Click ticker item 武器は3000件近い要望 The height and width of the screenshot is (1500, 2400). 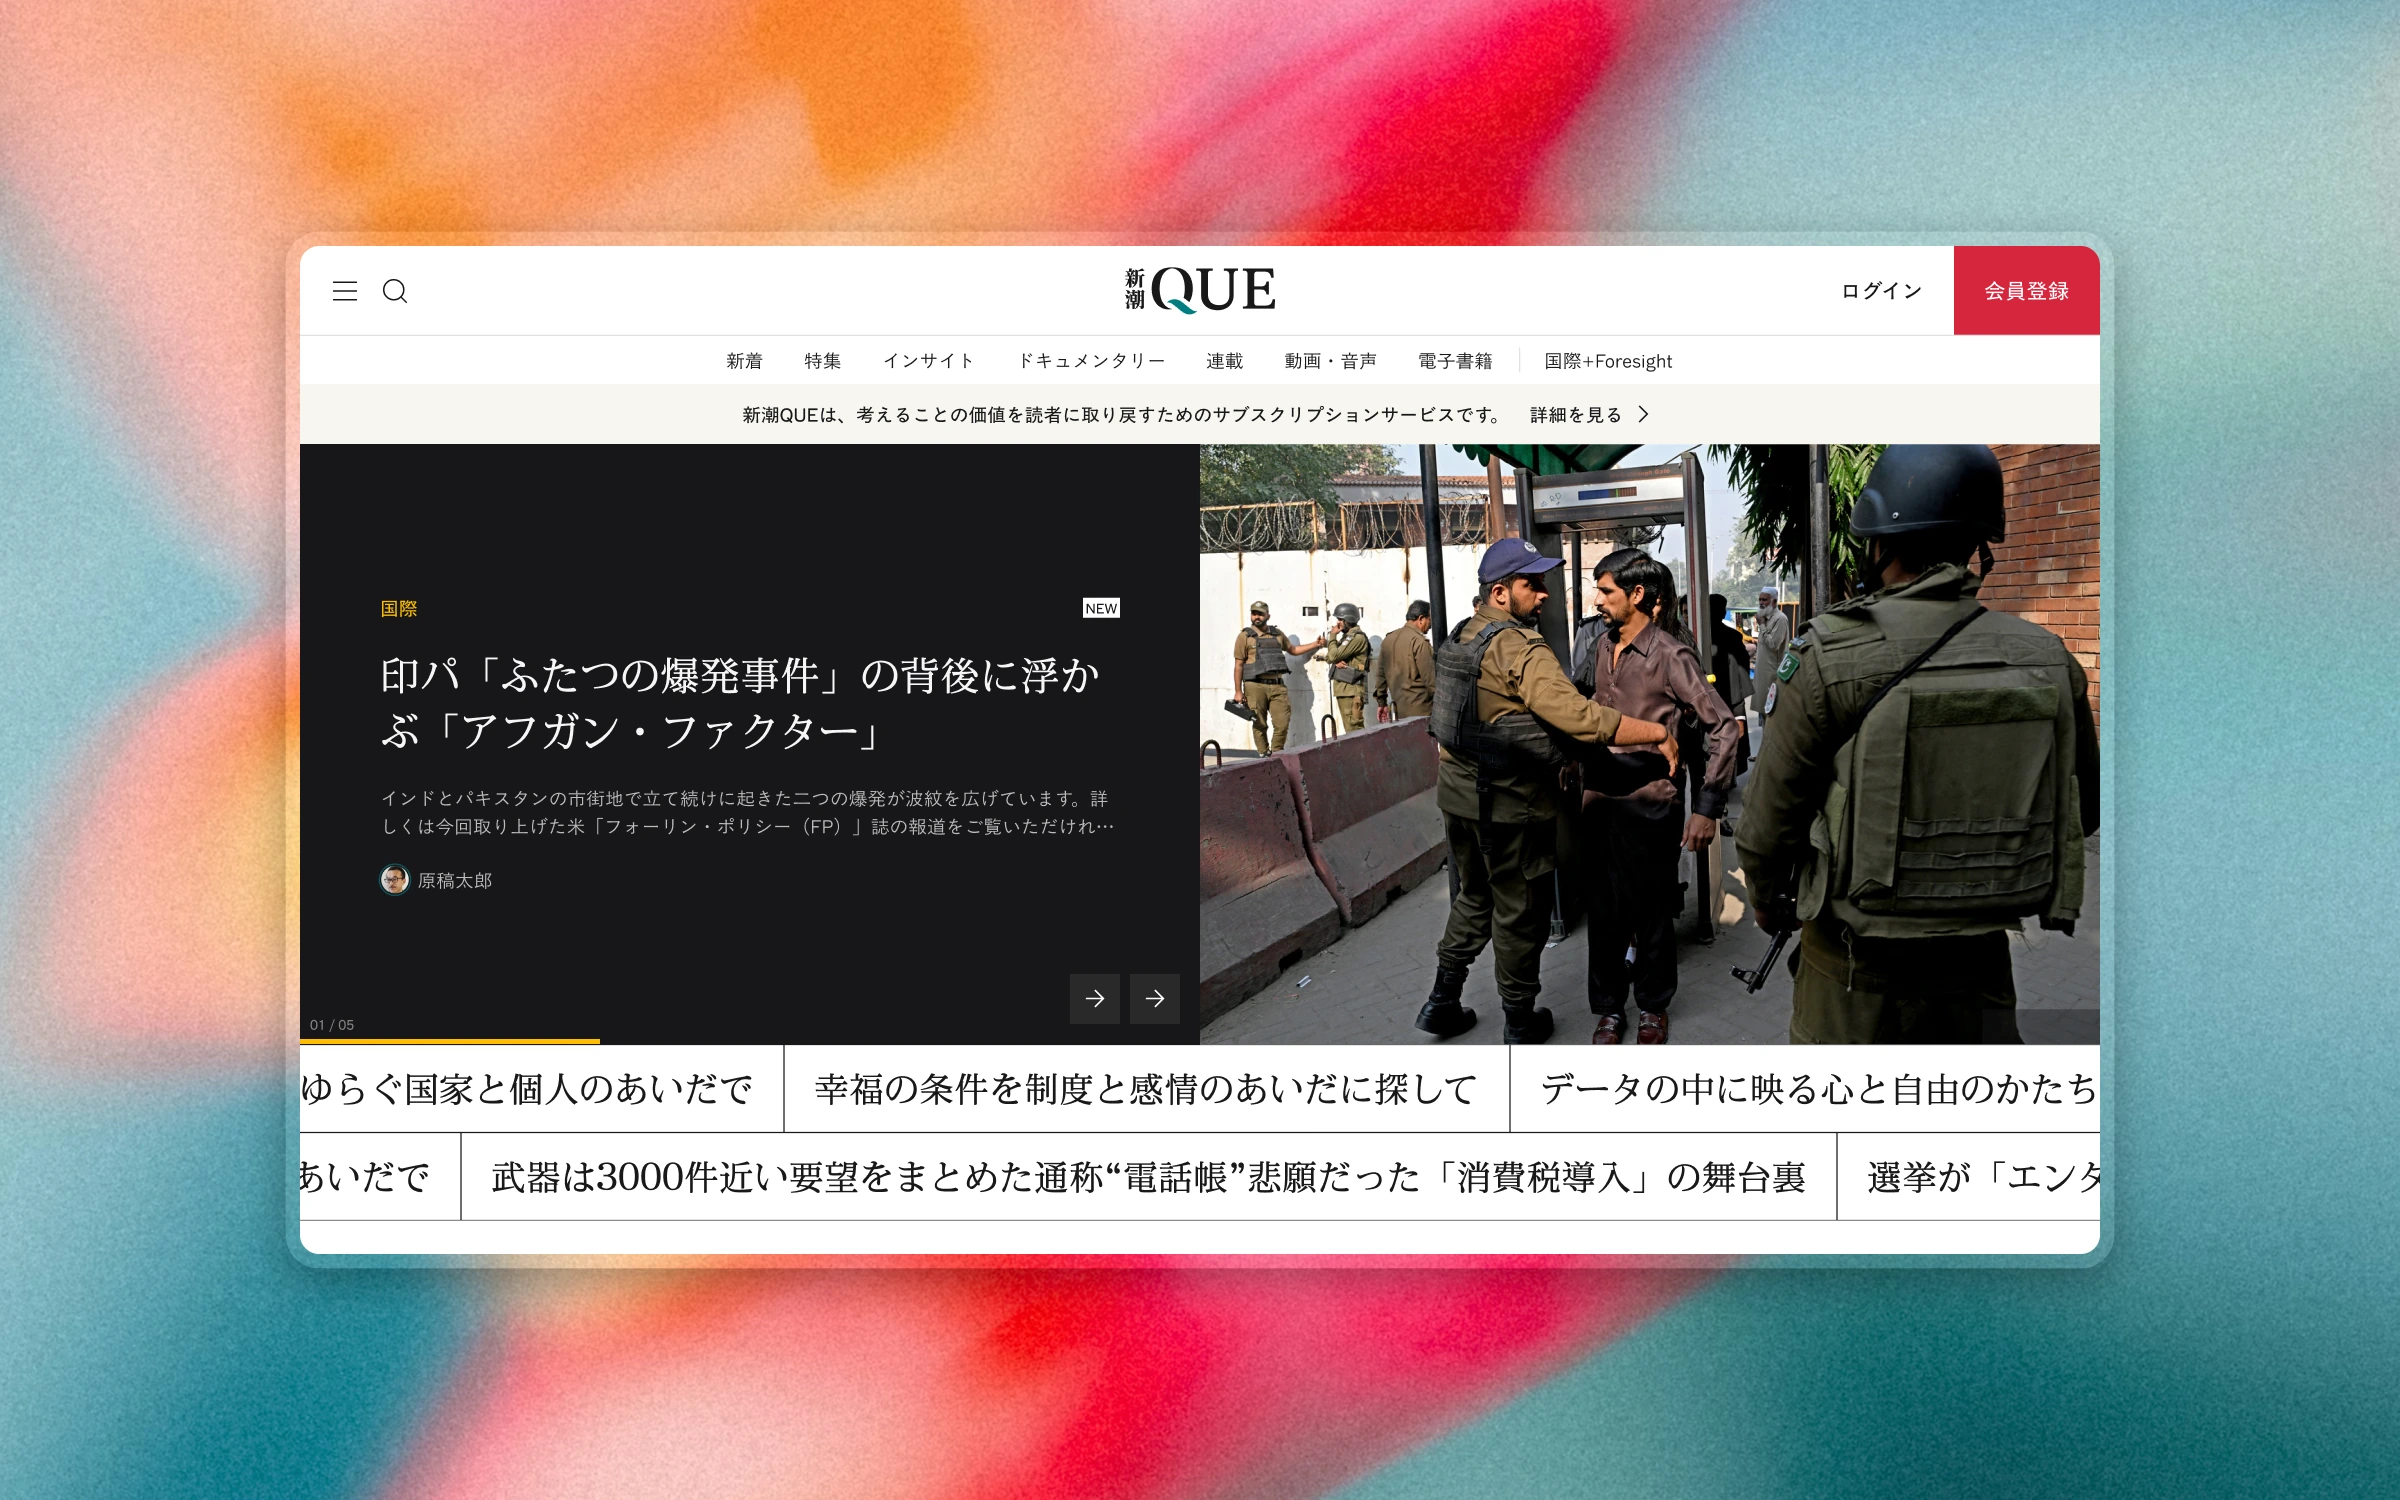click(1148, 1177)
